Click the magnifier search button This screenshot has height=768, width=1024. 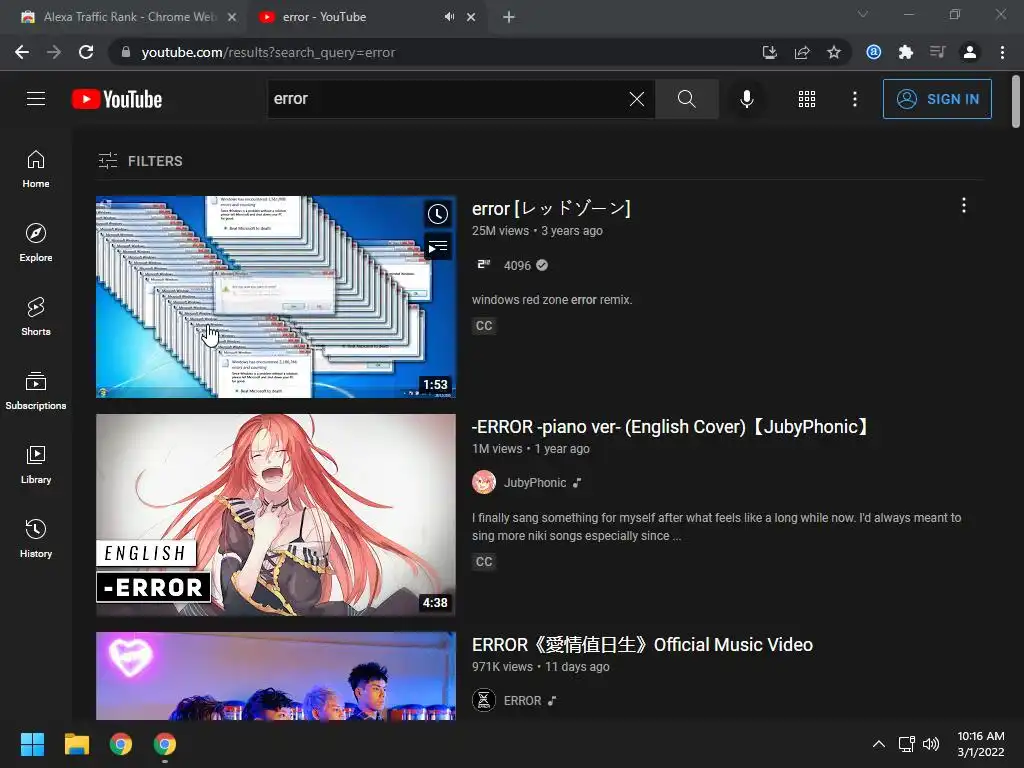(x=686, y=99)
